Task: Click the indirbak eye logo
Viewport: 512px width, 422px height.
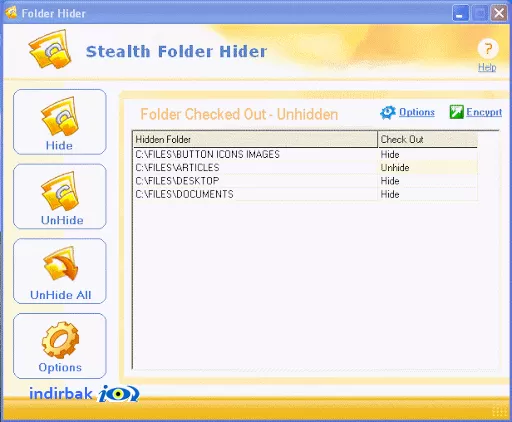Action: click(x=118, y=394)
